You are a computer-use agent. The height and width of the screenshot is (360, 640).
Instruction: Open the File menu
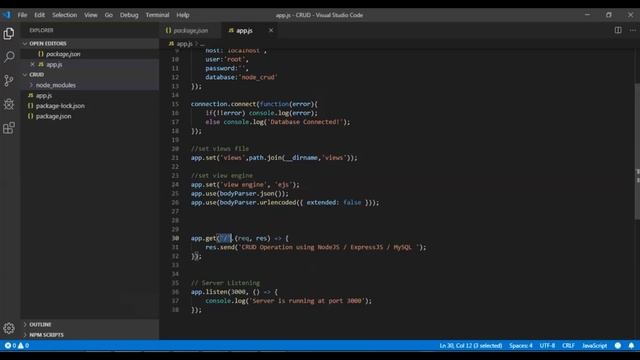tap(22, 15)
